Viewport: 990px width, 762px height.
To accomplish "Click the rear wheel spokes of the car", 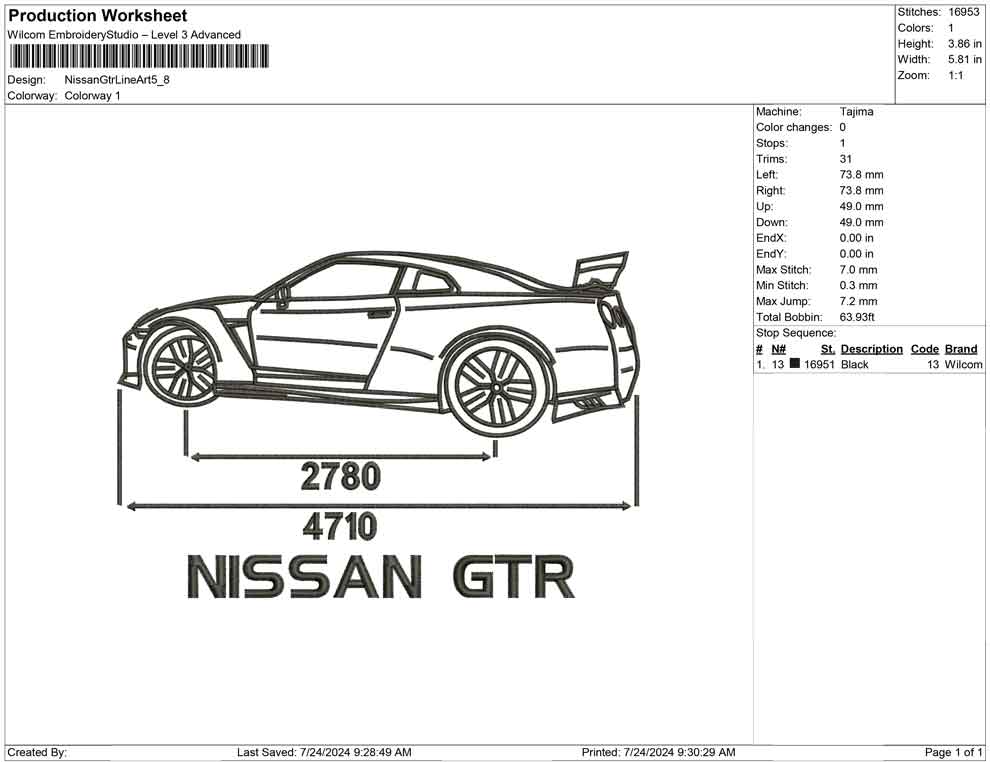I will click(497, 385).
